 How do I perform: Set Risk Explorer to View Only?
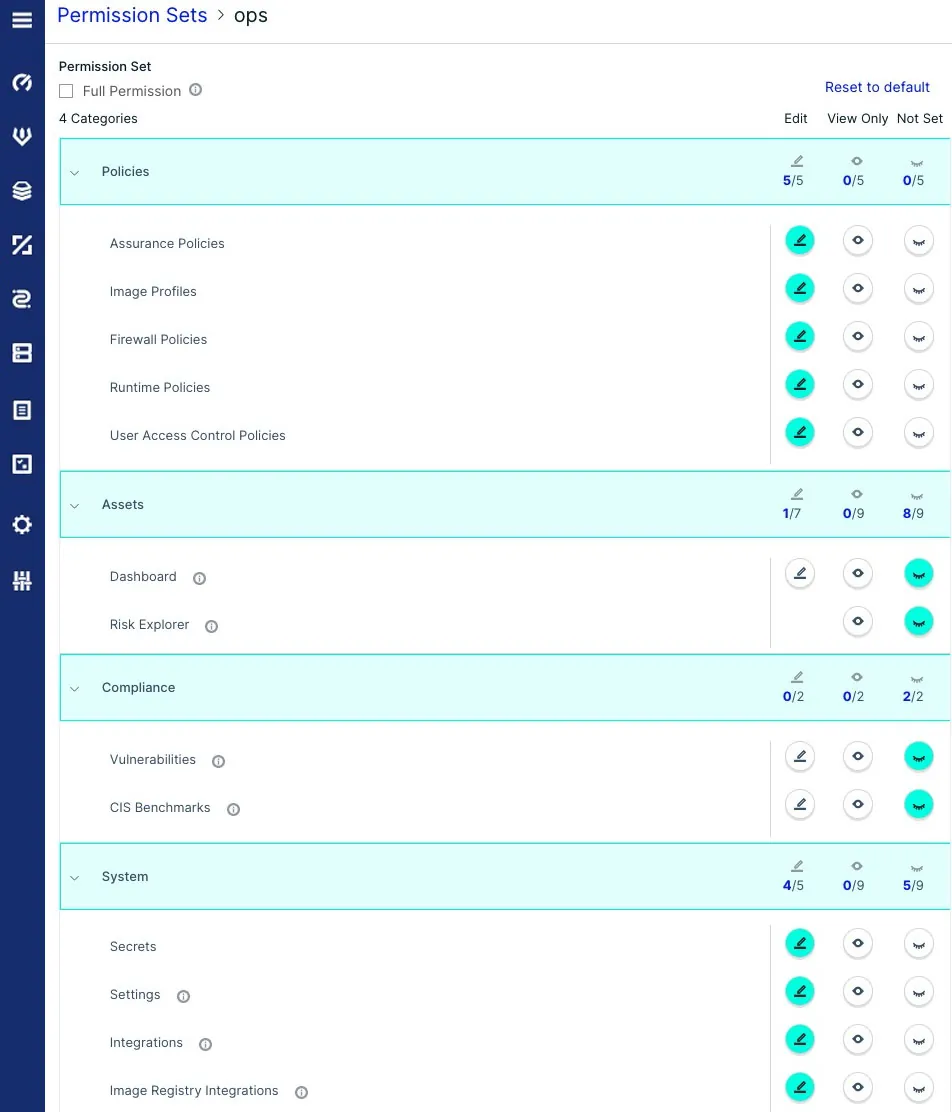pyautogui.click(x=858, y=621)
